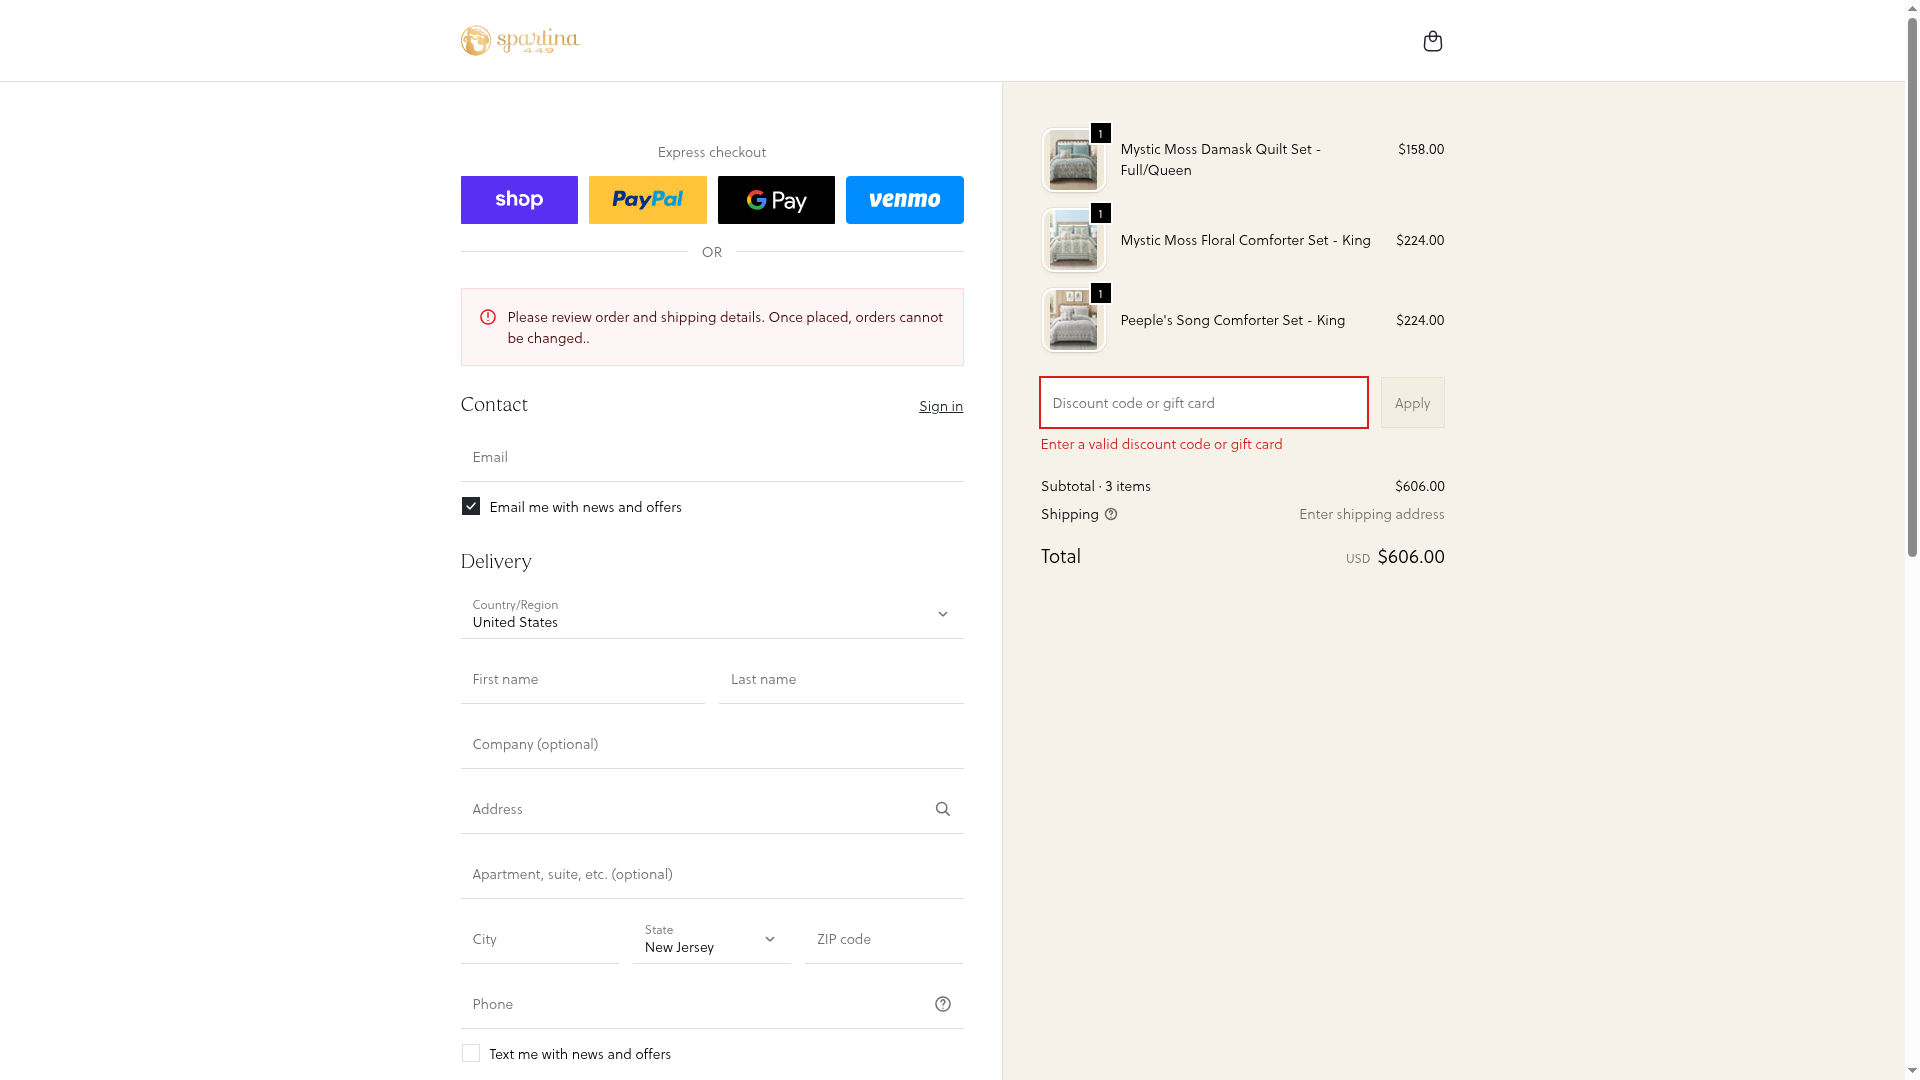The height and width of the screenshot is (1080, 1920).
Task: Select Google Pay express checkout
Action: click(x=776, y=200)
